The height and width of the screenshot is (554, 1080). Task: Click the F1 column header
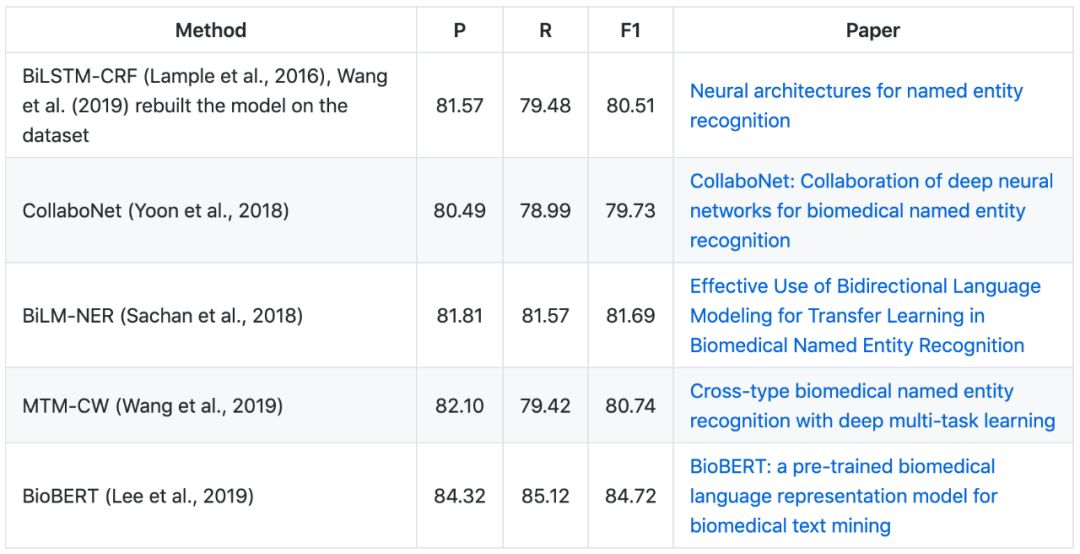[630, 30]
